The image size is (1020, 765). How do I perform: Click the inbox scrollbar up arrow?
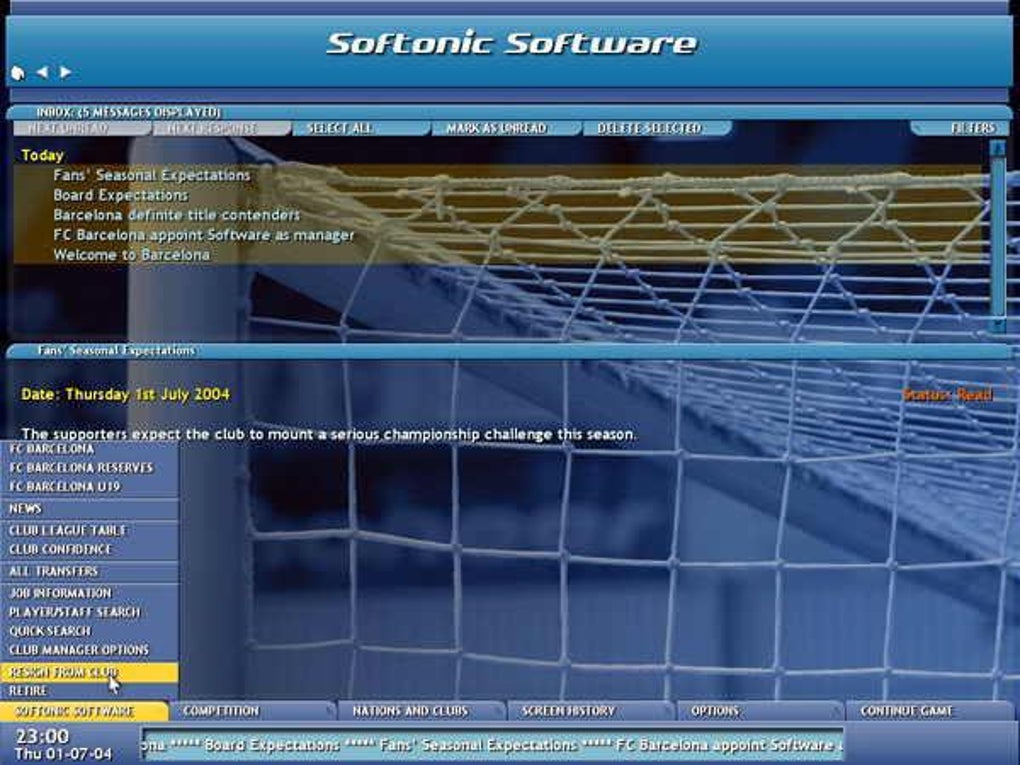coord(997,149)
